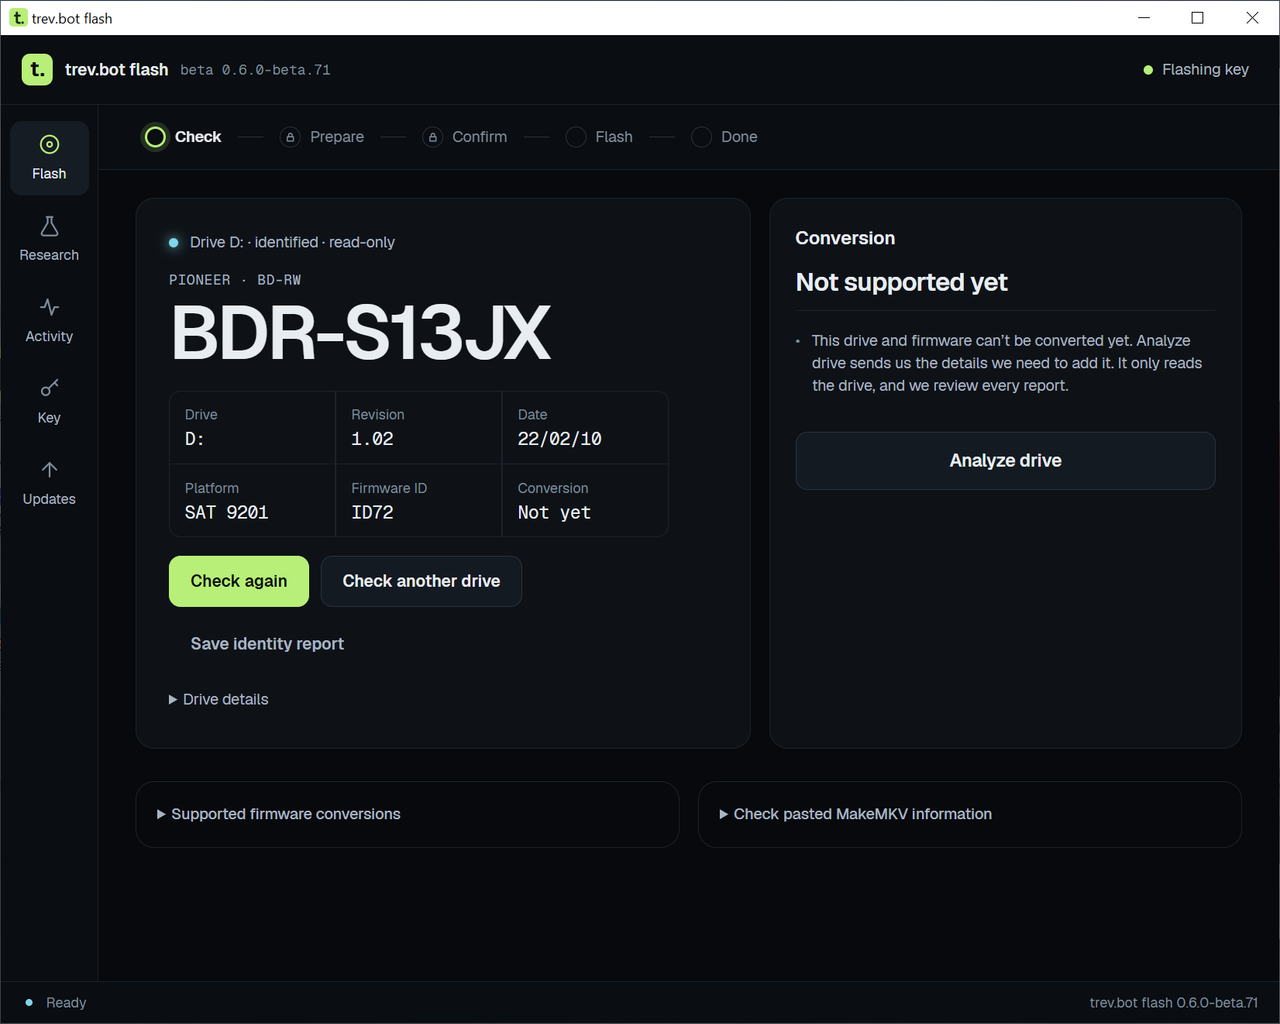The width and height of the screenshot is (1280, 1024).
Task: Click Save identity report link
Action: [267, 644]
